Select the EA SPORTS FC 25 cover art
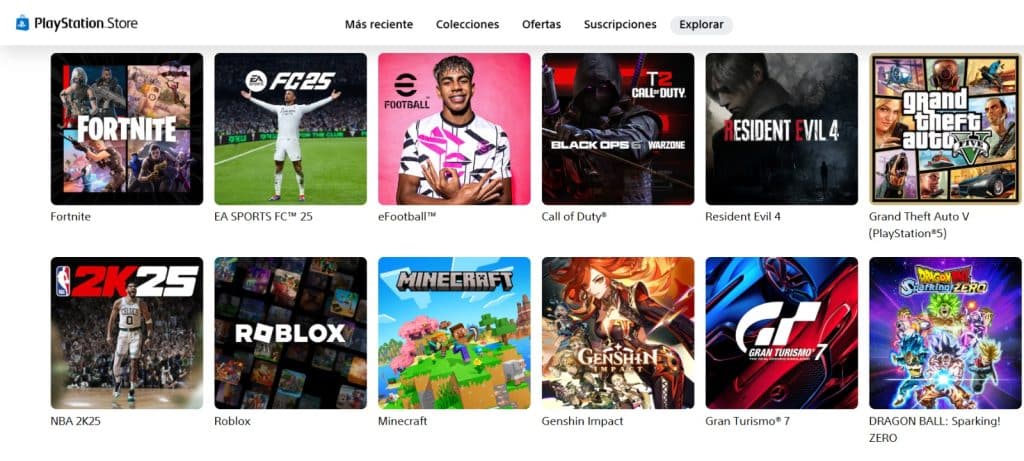The width and height of the screenshot is (1024, 461). (x=291, y=129)
